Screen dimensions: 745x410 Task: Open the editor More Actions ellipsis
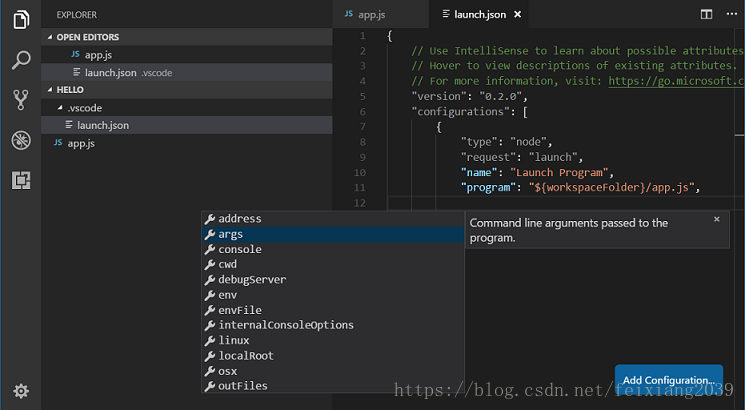732,14
